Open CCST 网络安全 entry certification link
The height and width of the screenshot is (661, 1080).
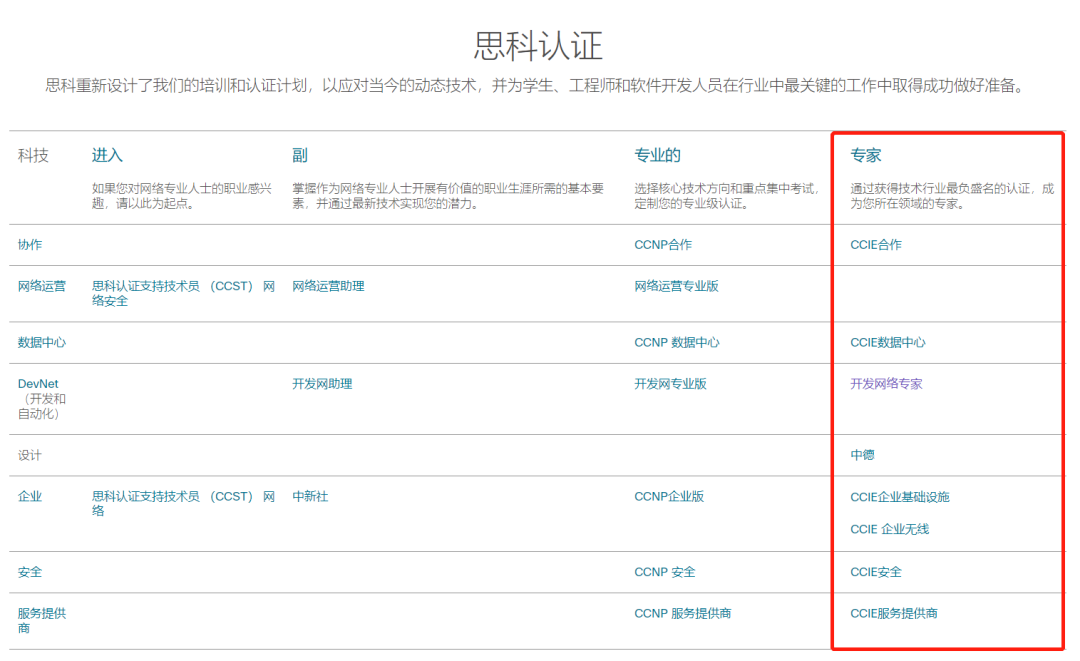click(x=183, y=293)
